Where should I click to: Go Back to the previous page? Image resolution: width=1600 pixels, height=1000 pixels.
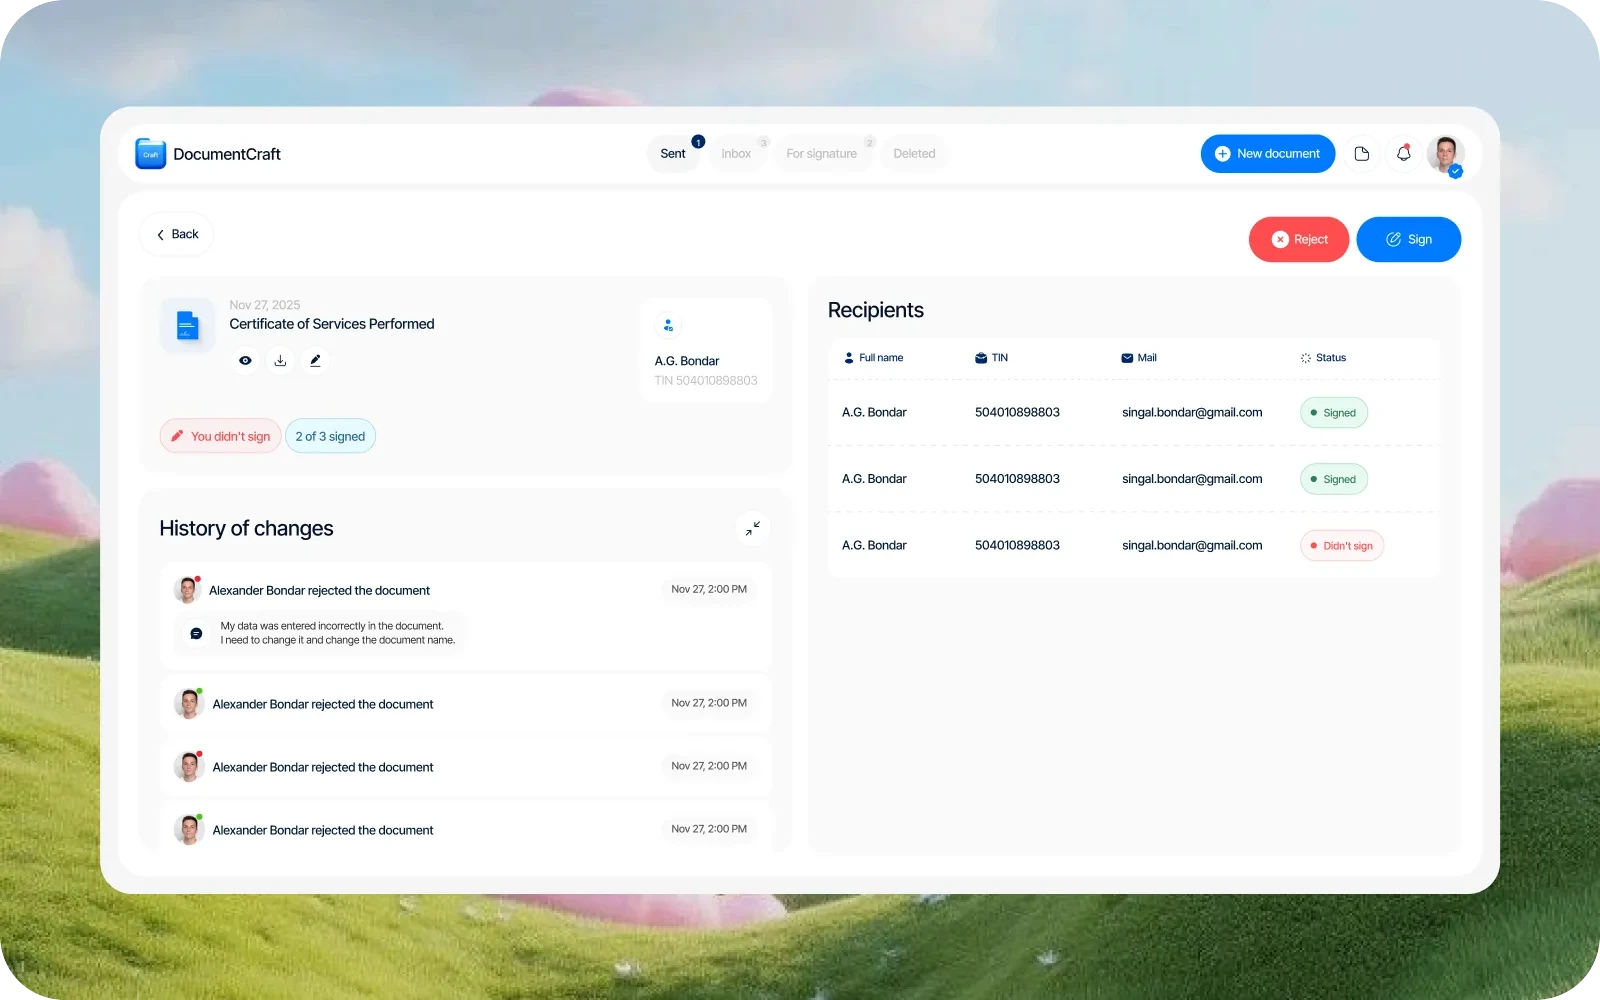tap(177, 234)
